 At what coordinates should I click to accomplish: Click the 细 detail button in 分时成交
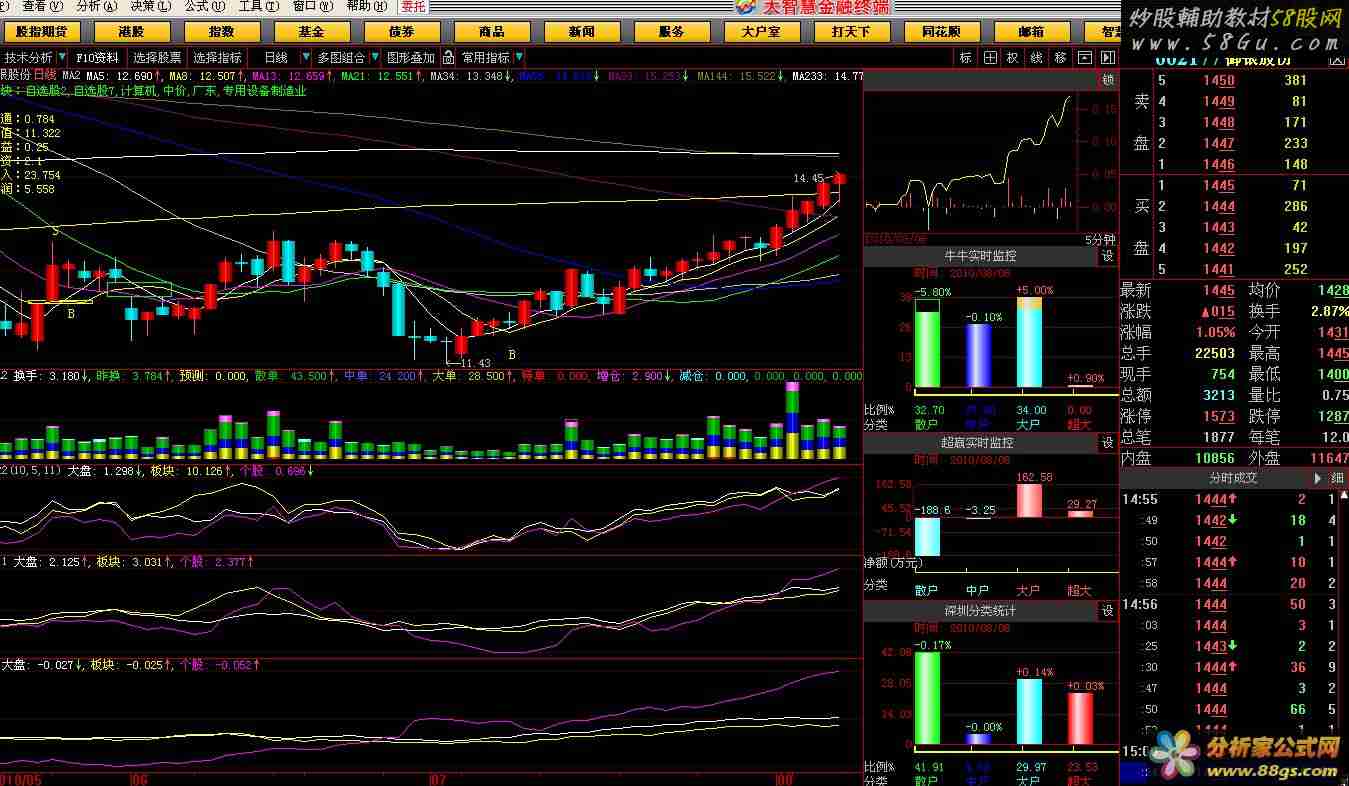pos(1337,478)
